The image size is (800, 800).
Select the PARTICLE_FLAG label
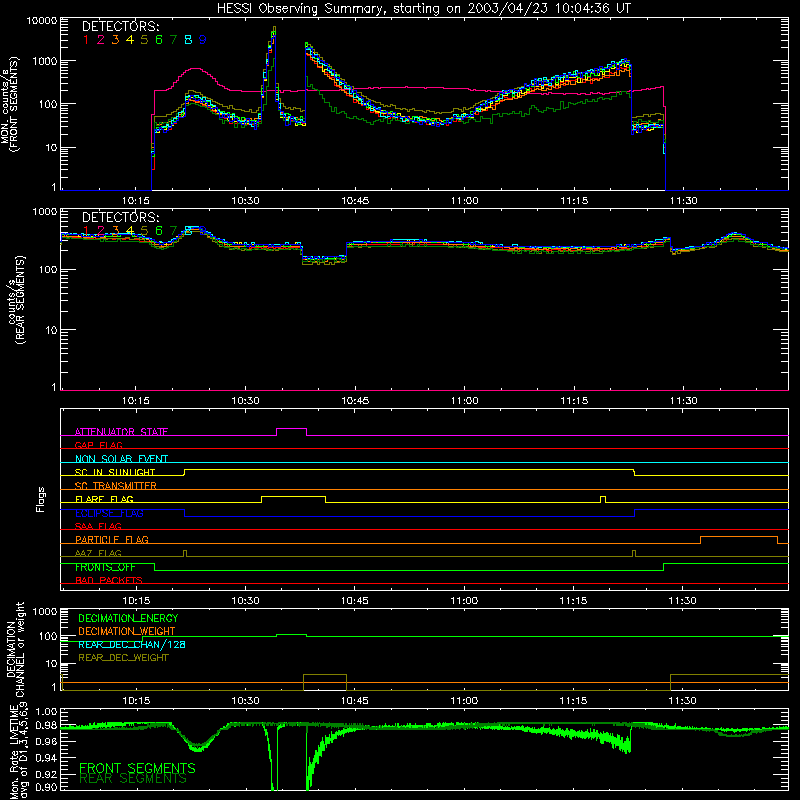[112, 539]
